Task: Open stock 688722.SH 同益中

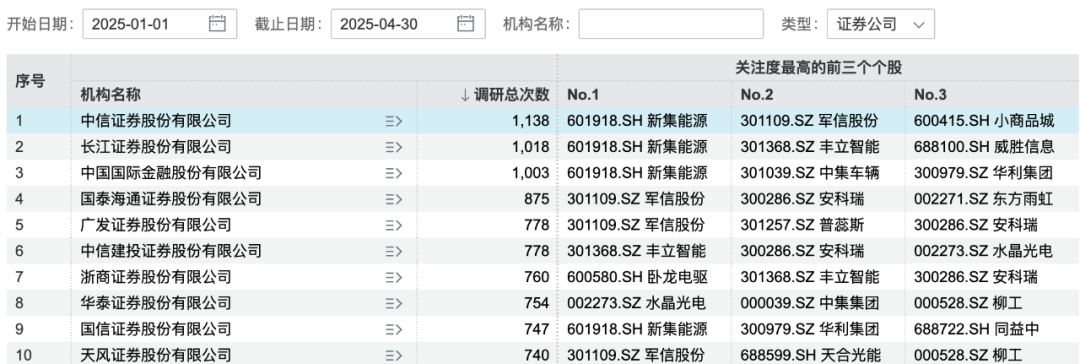Action: (977, 329)
